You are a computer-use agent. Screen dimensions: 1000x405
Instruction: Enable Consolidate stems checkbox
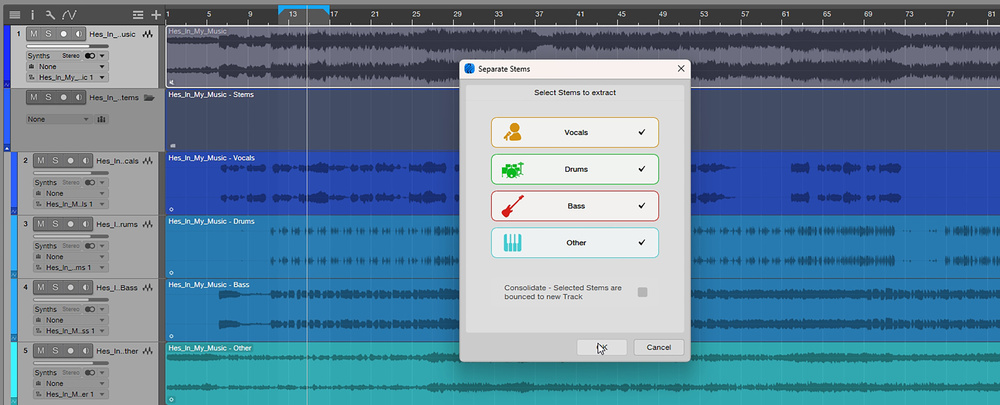[642, 292]
